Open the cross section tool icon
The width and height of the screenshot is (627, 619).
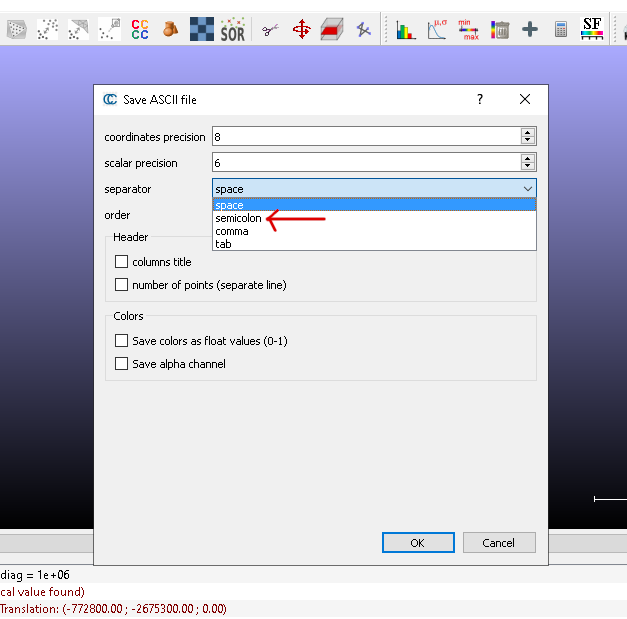coord(332,29)
